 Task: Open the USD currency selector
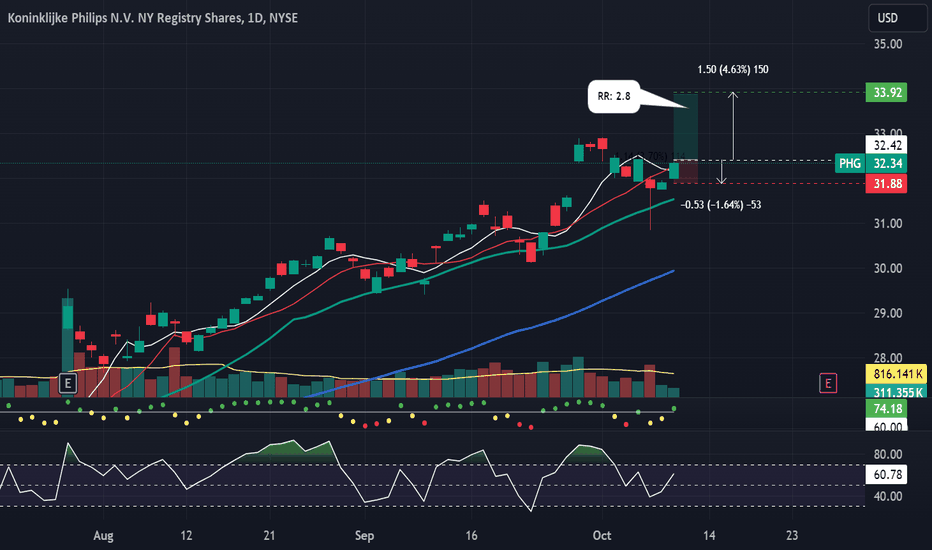tap(897, 18)
